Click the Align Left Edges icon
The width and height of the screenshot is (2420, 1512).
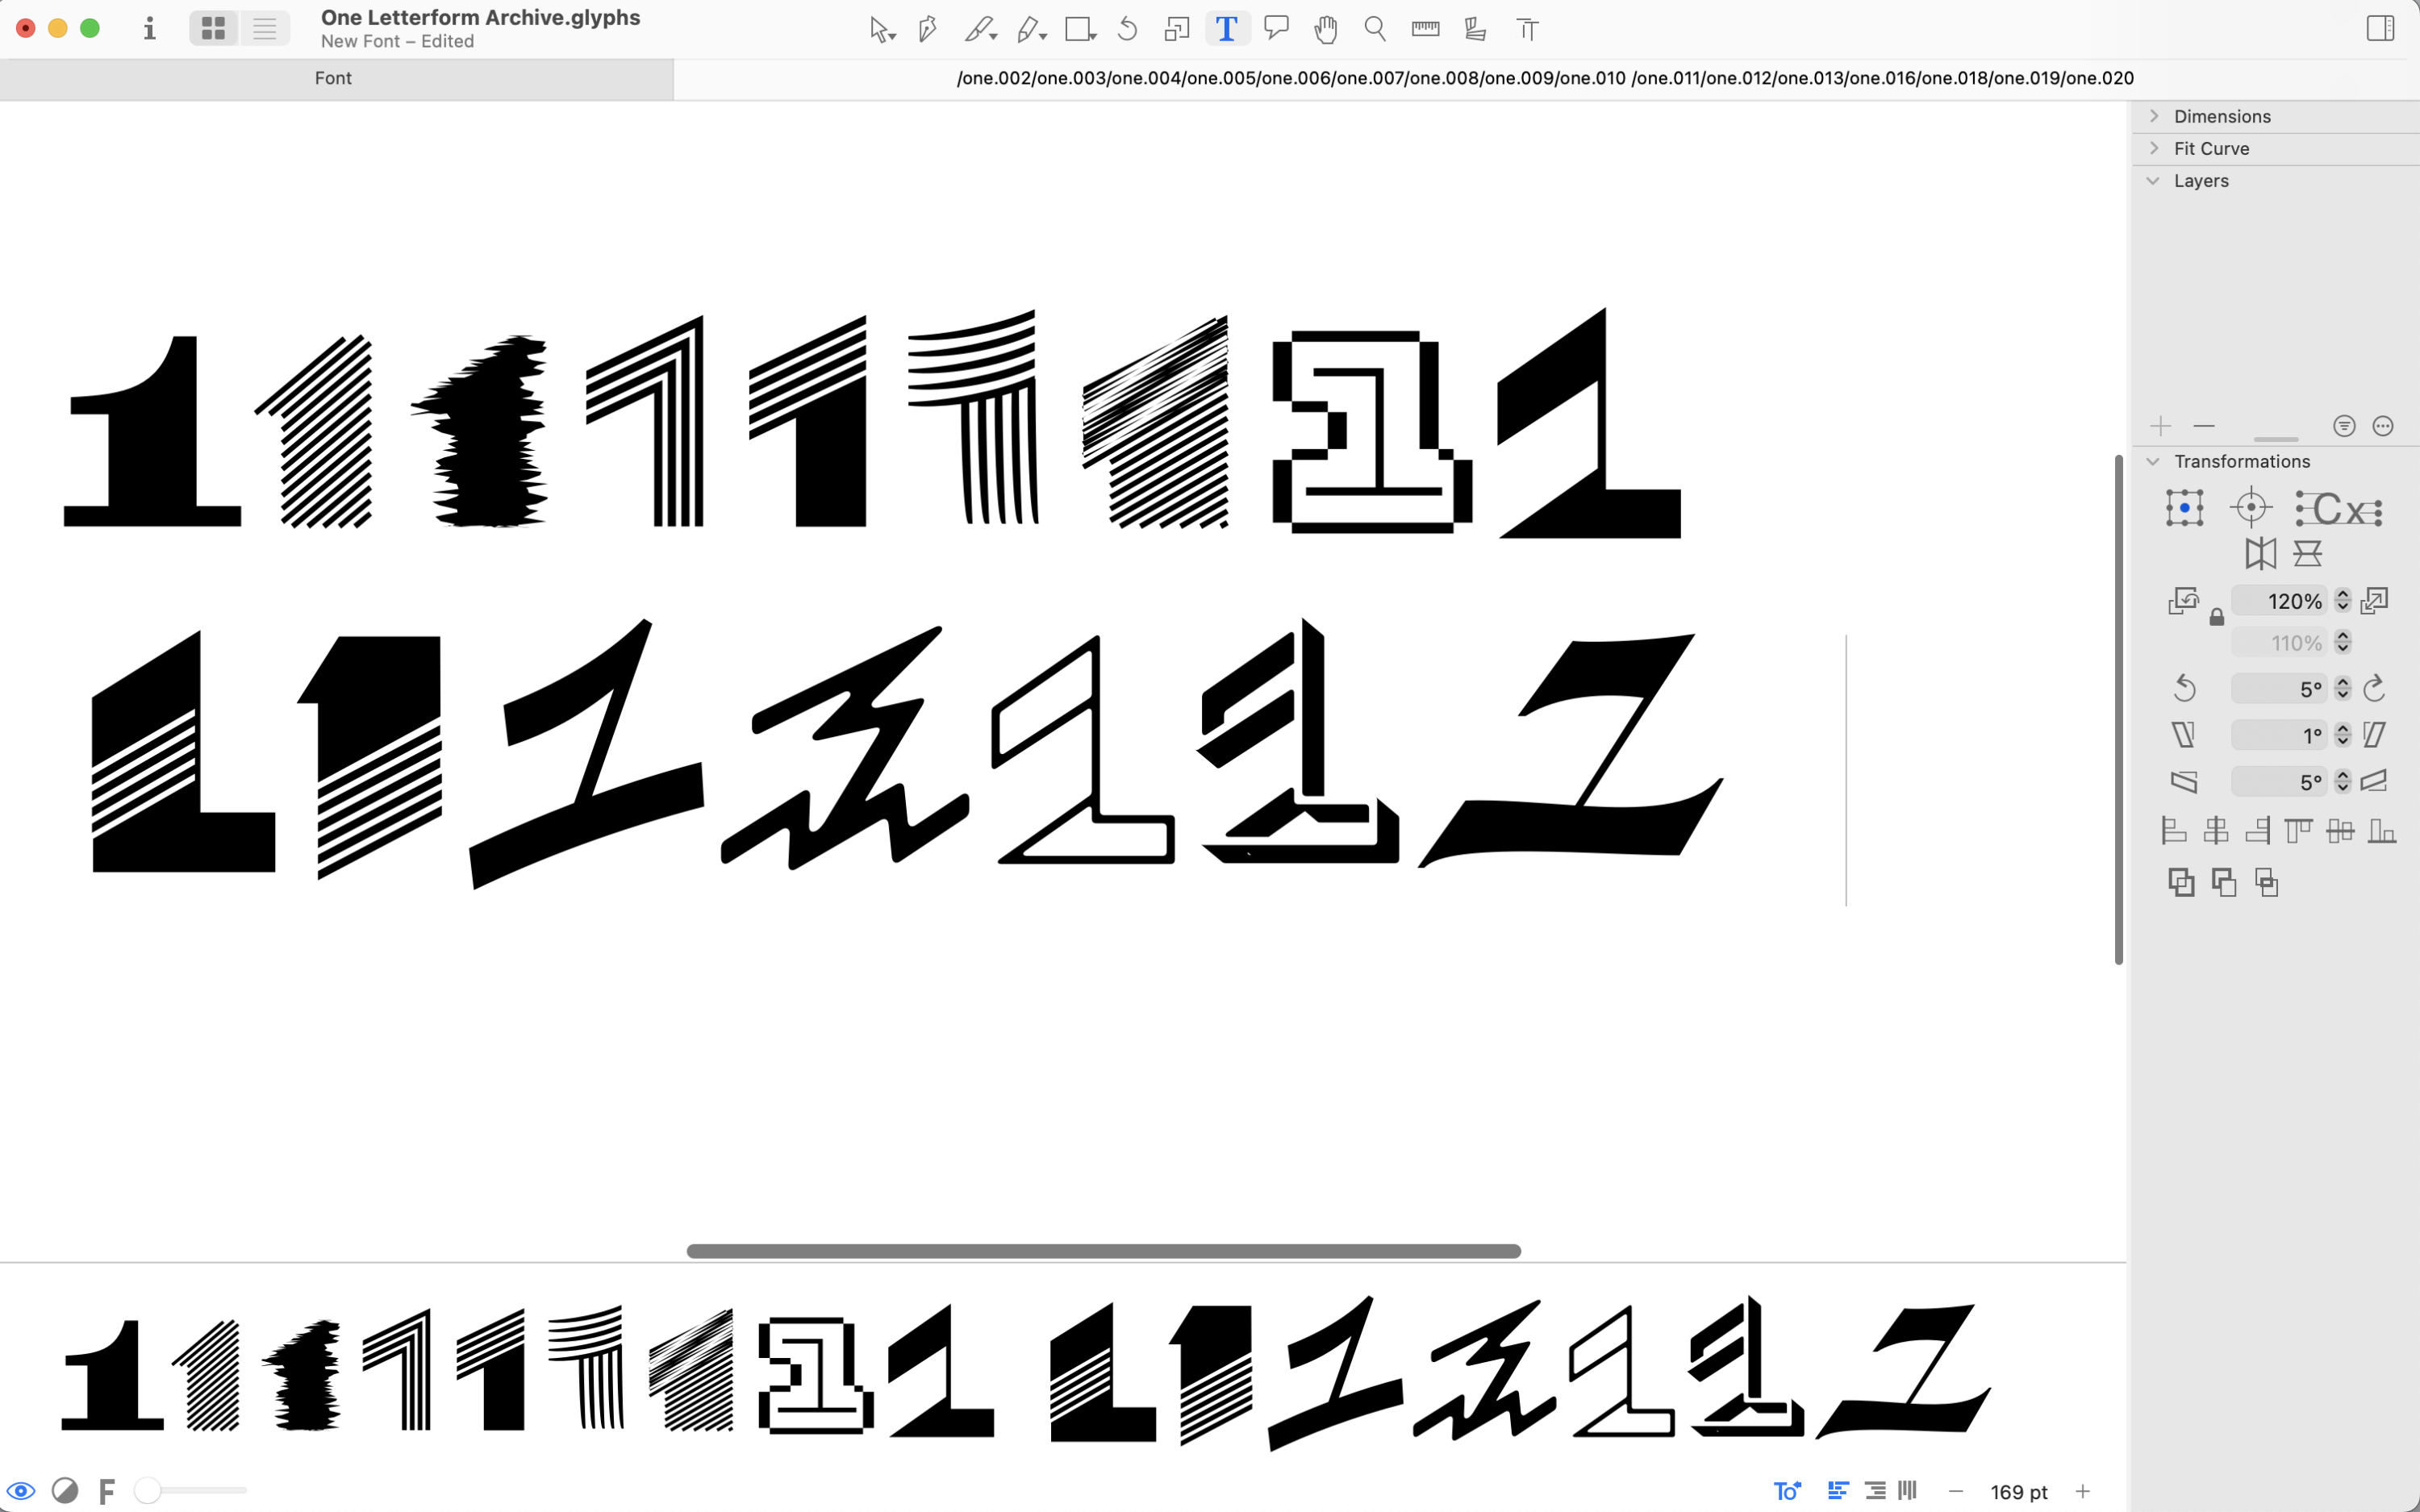click(x=2174, y=830)
